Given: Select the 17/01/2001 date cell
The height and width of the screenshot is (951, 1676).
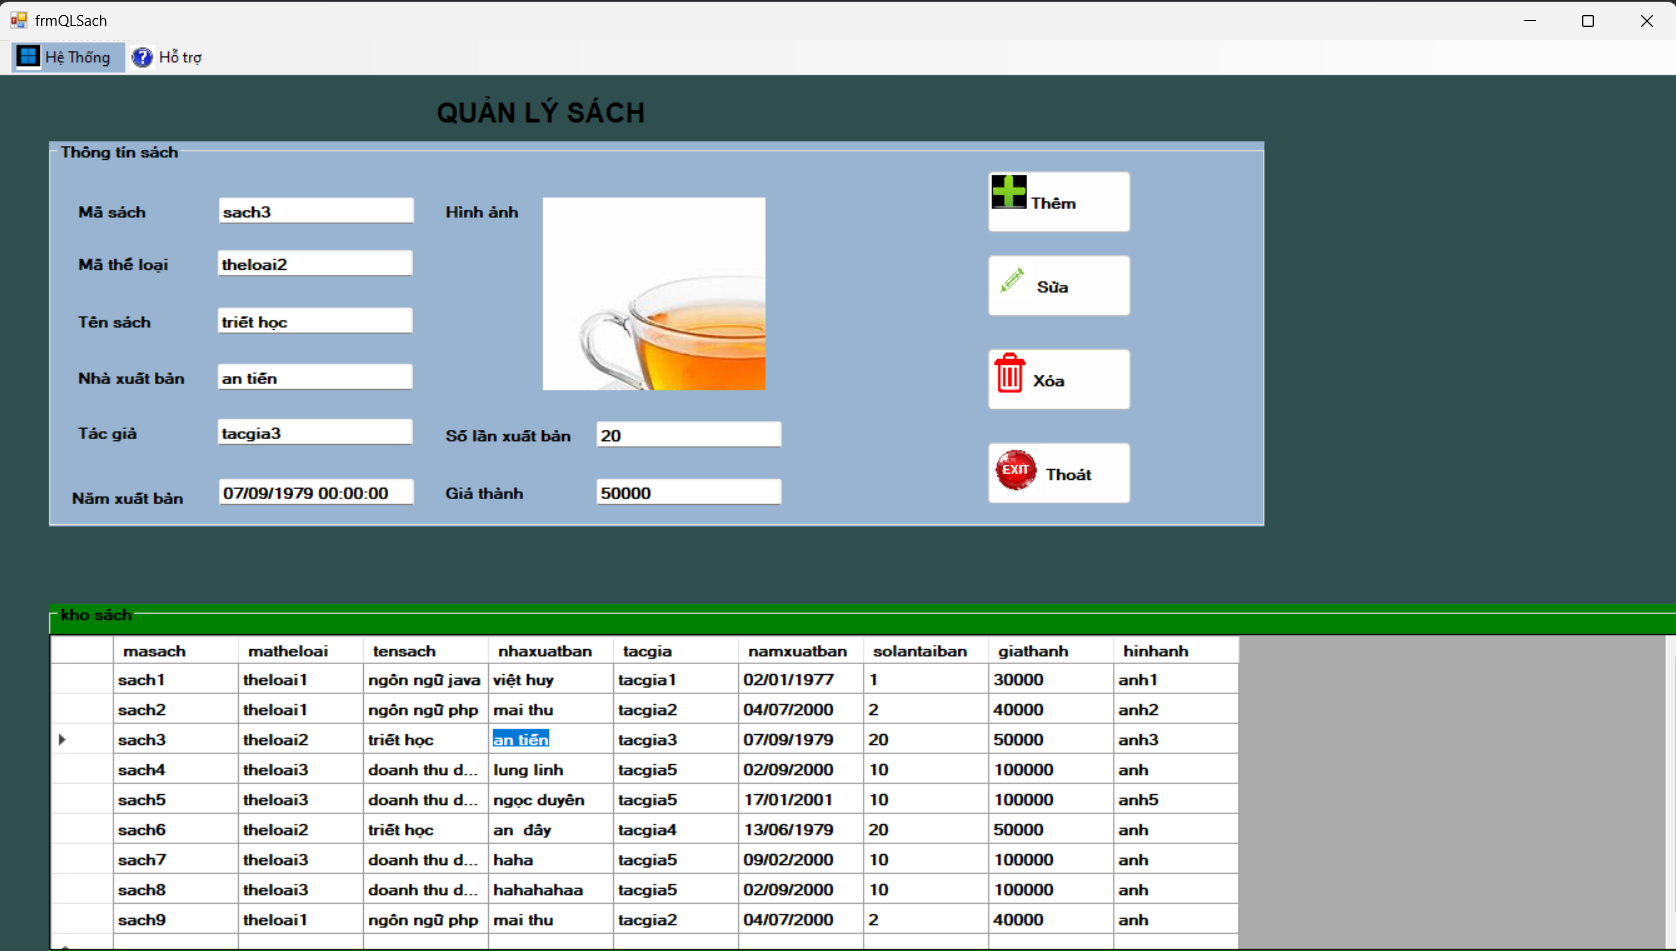Looking at the screenshot, I should (800, 799).
